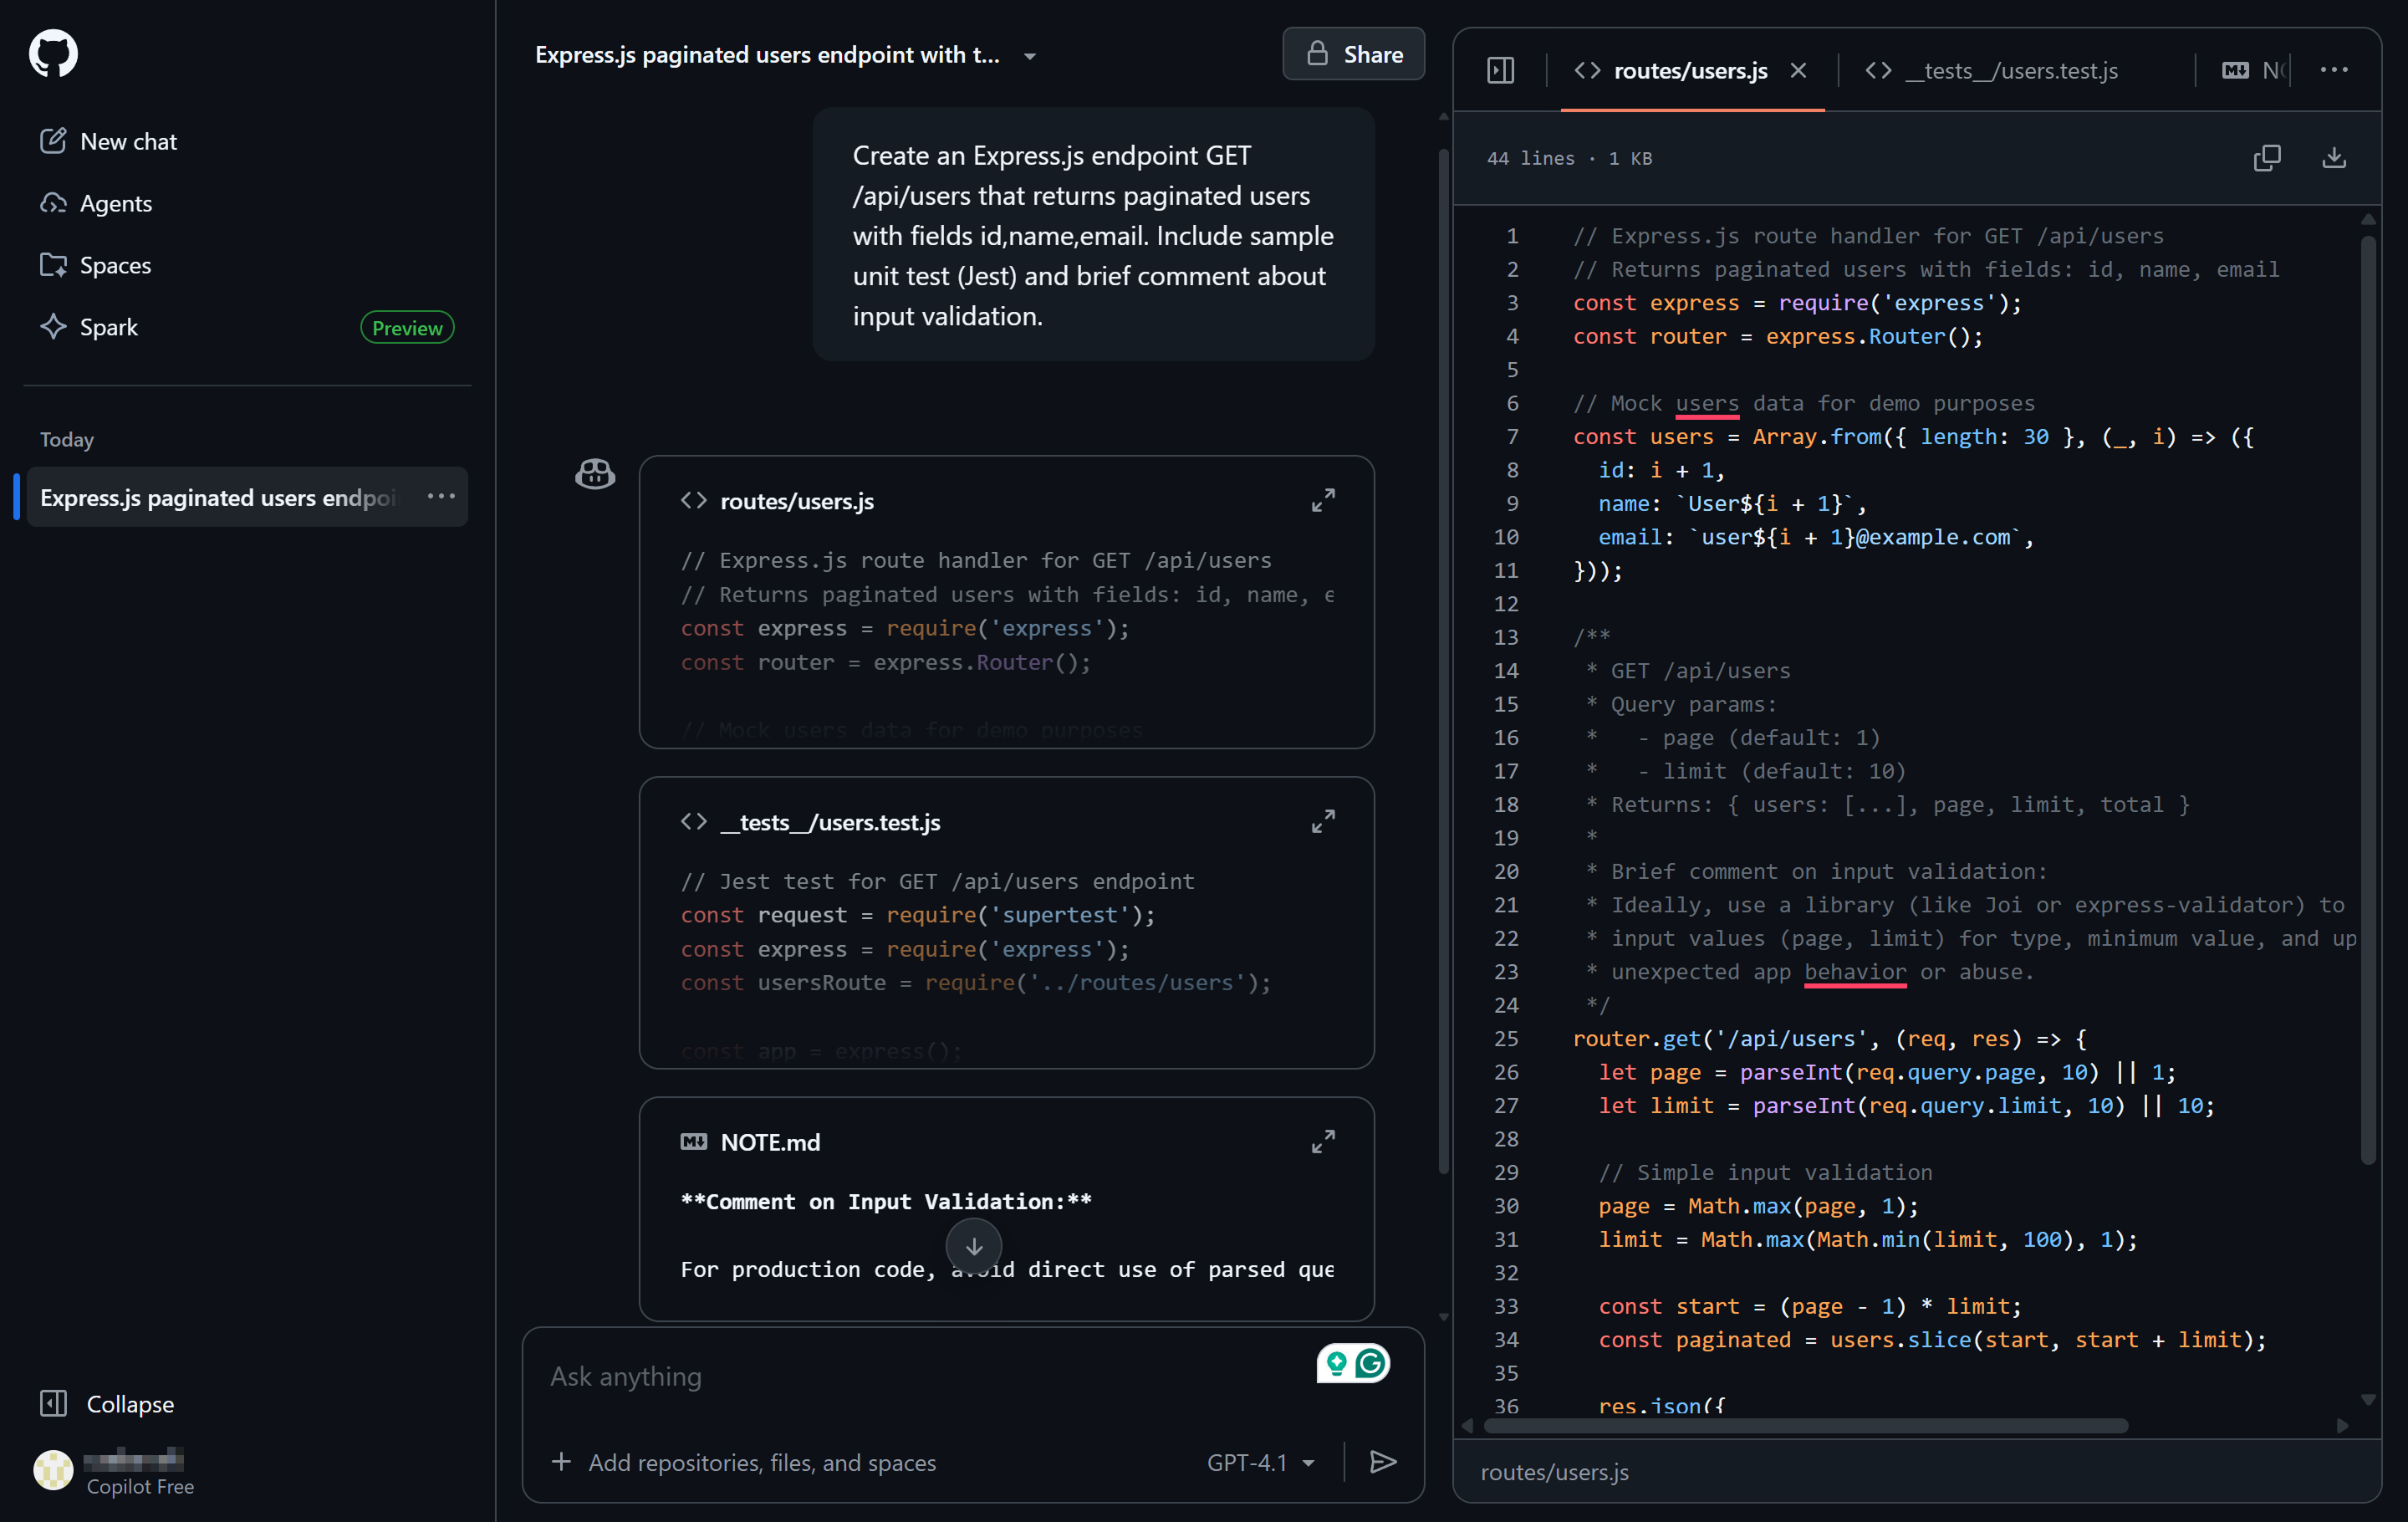Viewport: 2408px width, 1522px height.
Task: Click code line 25 with router.get
Action: (1829, 1038)
